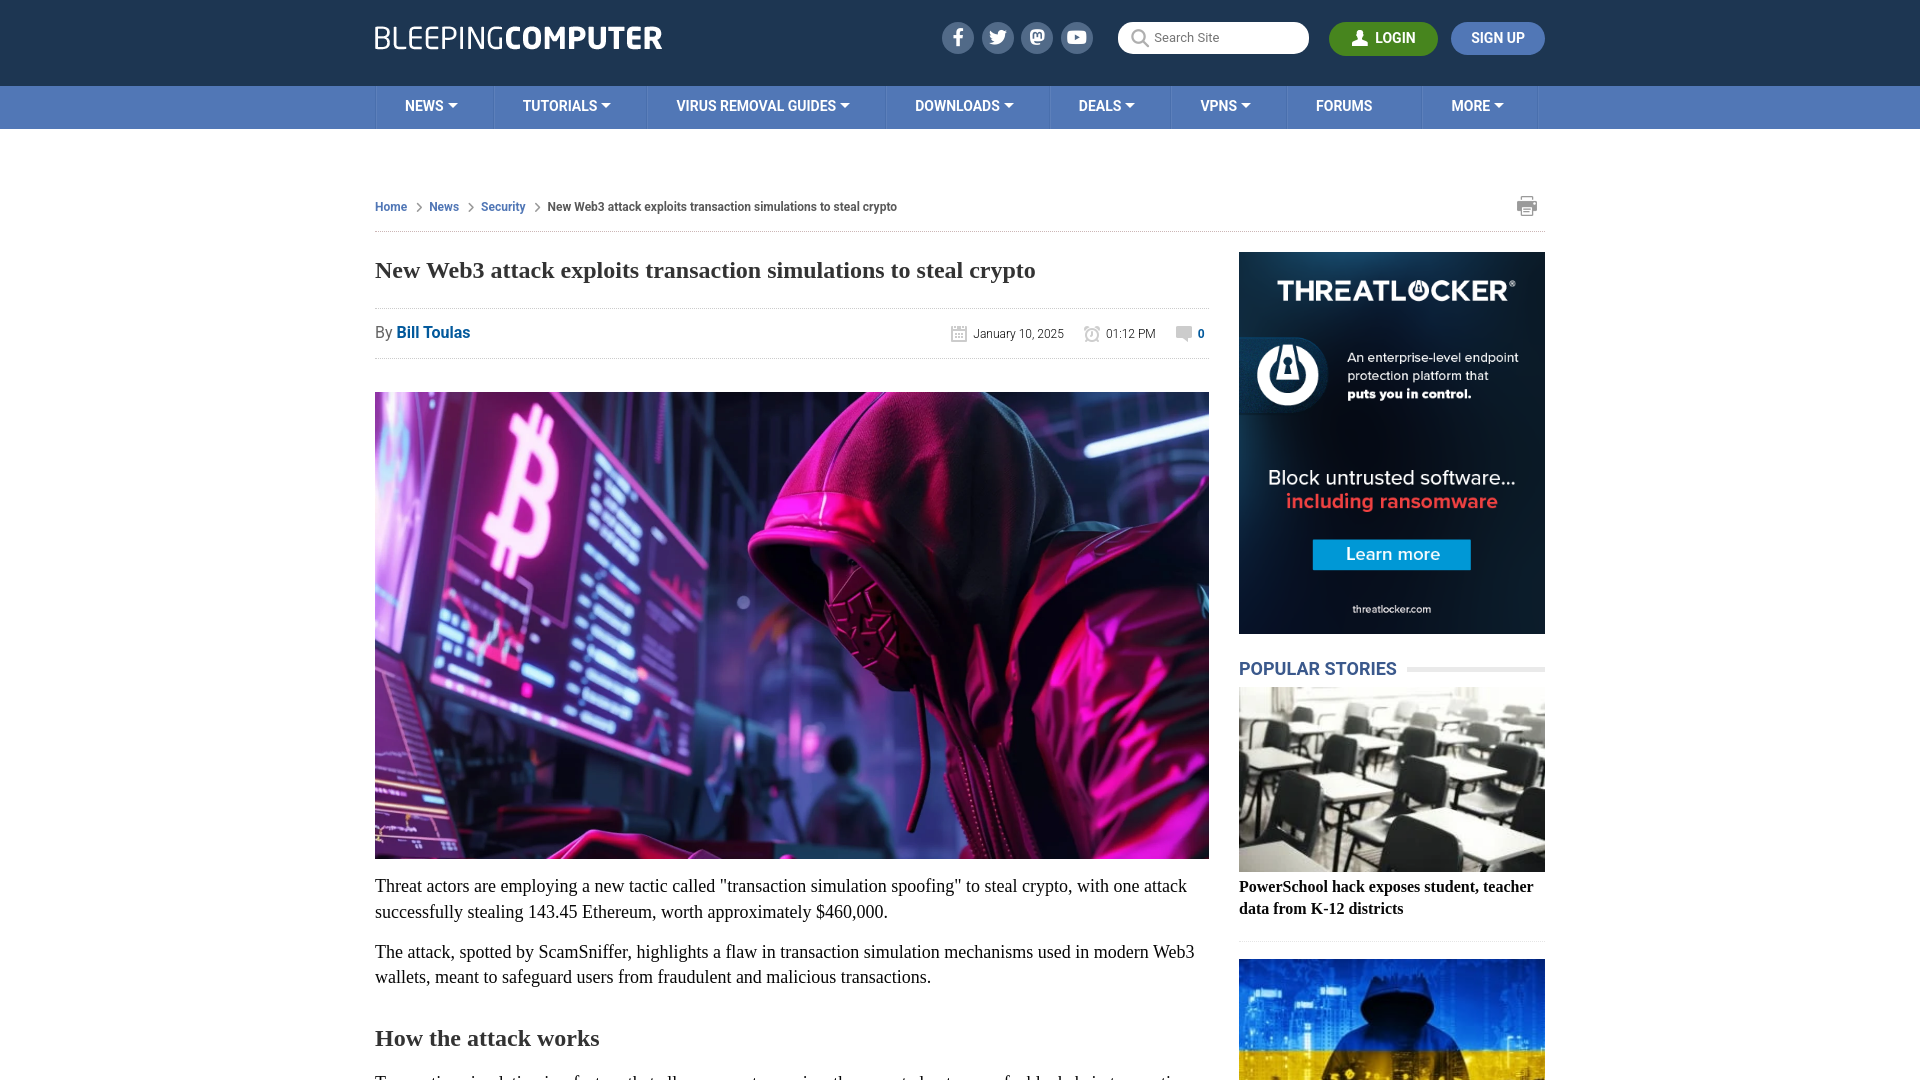Viewport: 1920px width, 1080px height.
Task: Click the SIGN UP button
Action: (1498, 38)
